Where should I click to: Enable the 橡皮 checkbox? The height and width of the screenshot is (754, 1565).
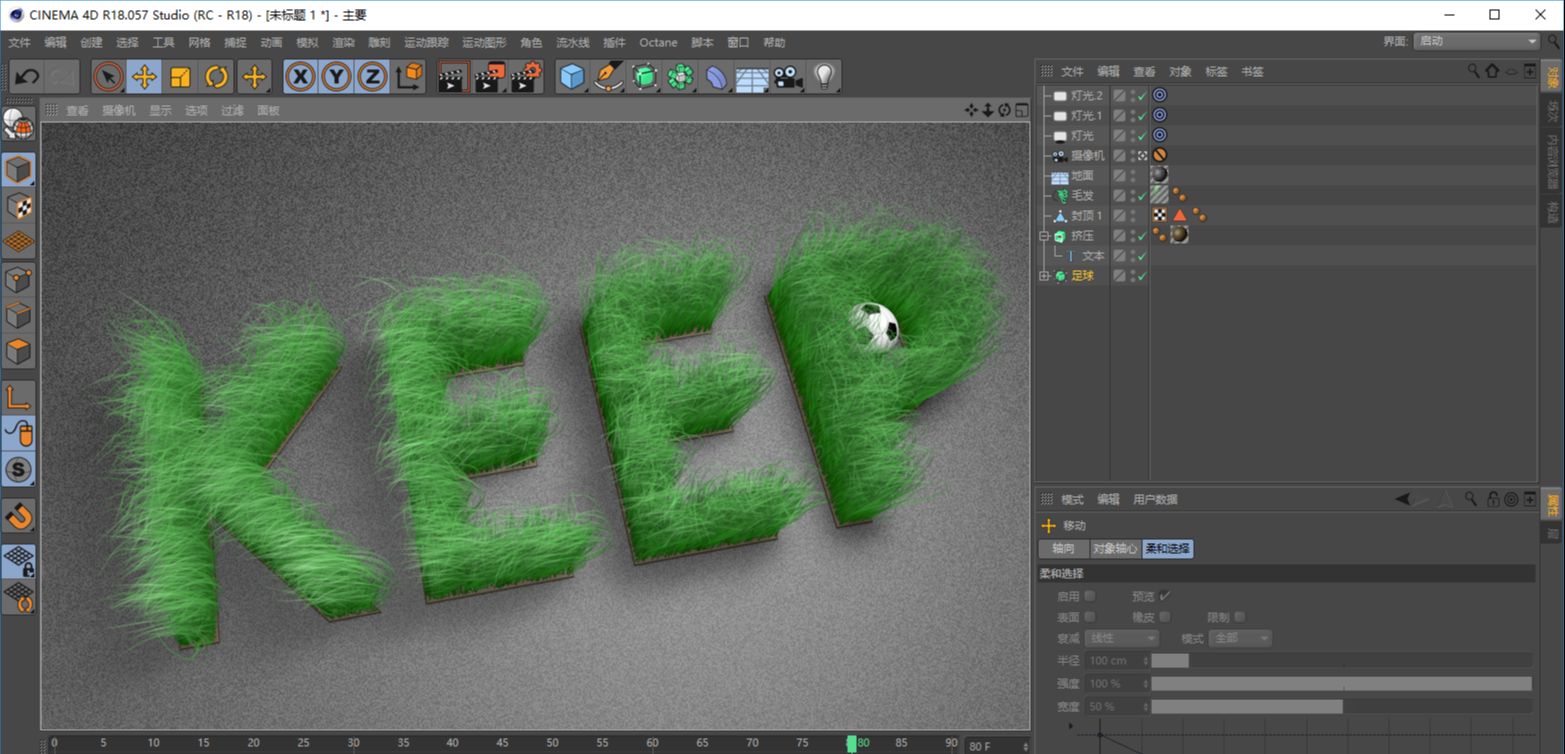click(1165, 617)
